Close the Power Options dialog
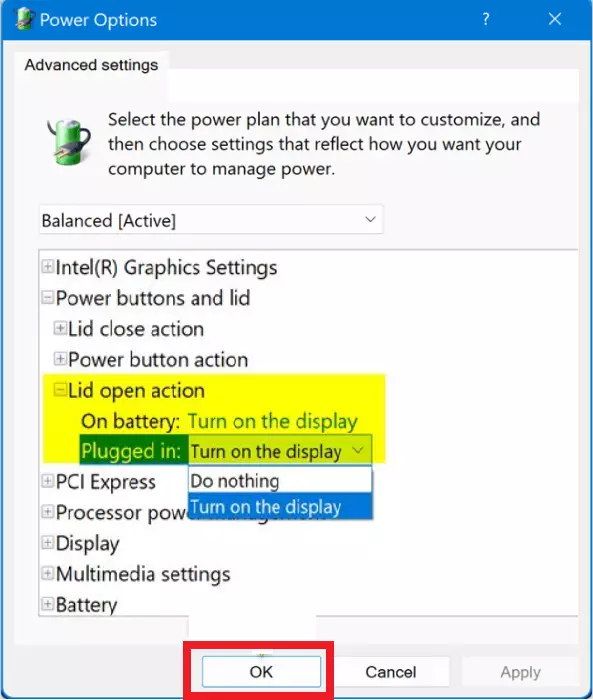 pos(555,19)
